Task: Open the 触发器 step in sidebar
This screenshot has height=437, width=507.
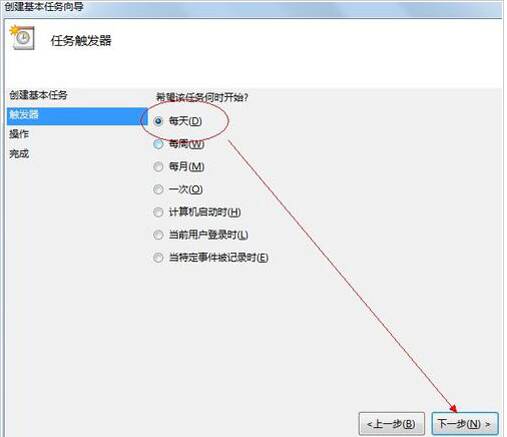Action: pos(77,115)
